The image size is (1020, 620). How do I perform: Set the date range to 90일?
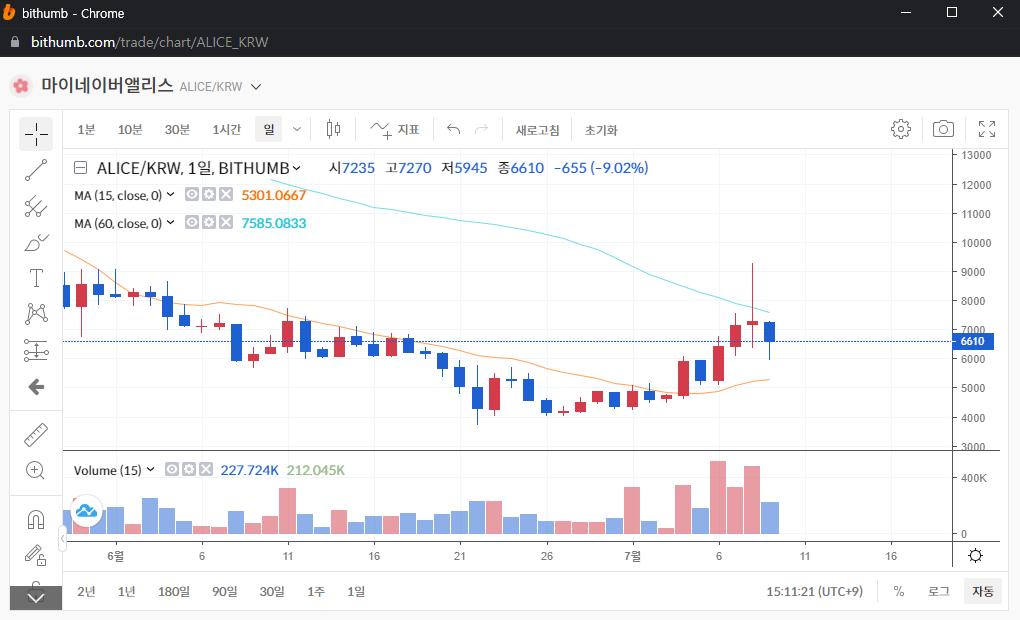[x=224, y=591]
